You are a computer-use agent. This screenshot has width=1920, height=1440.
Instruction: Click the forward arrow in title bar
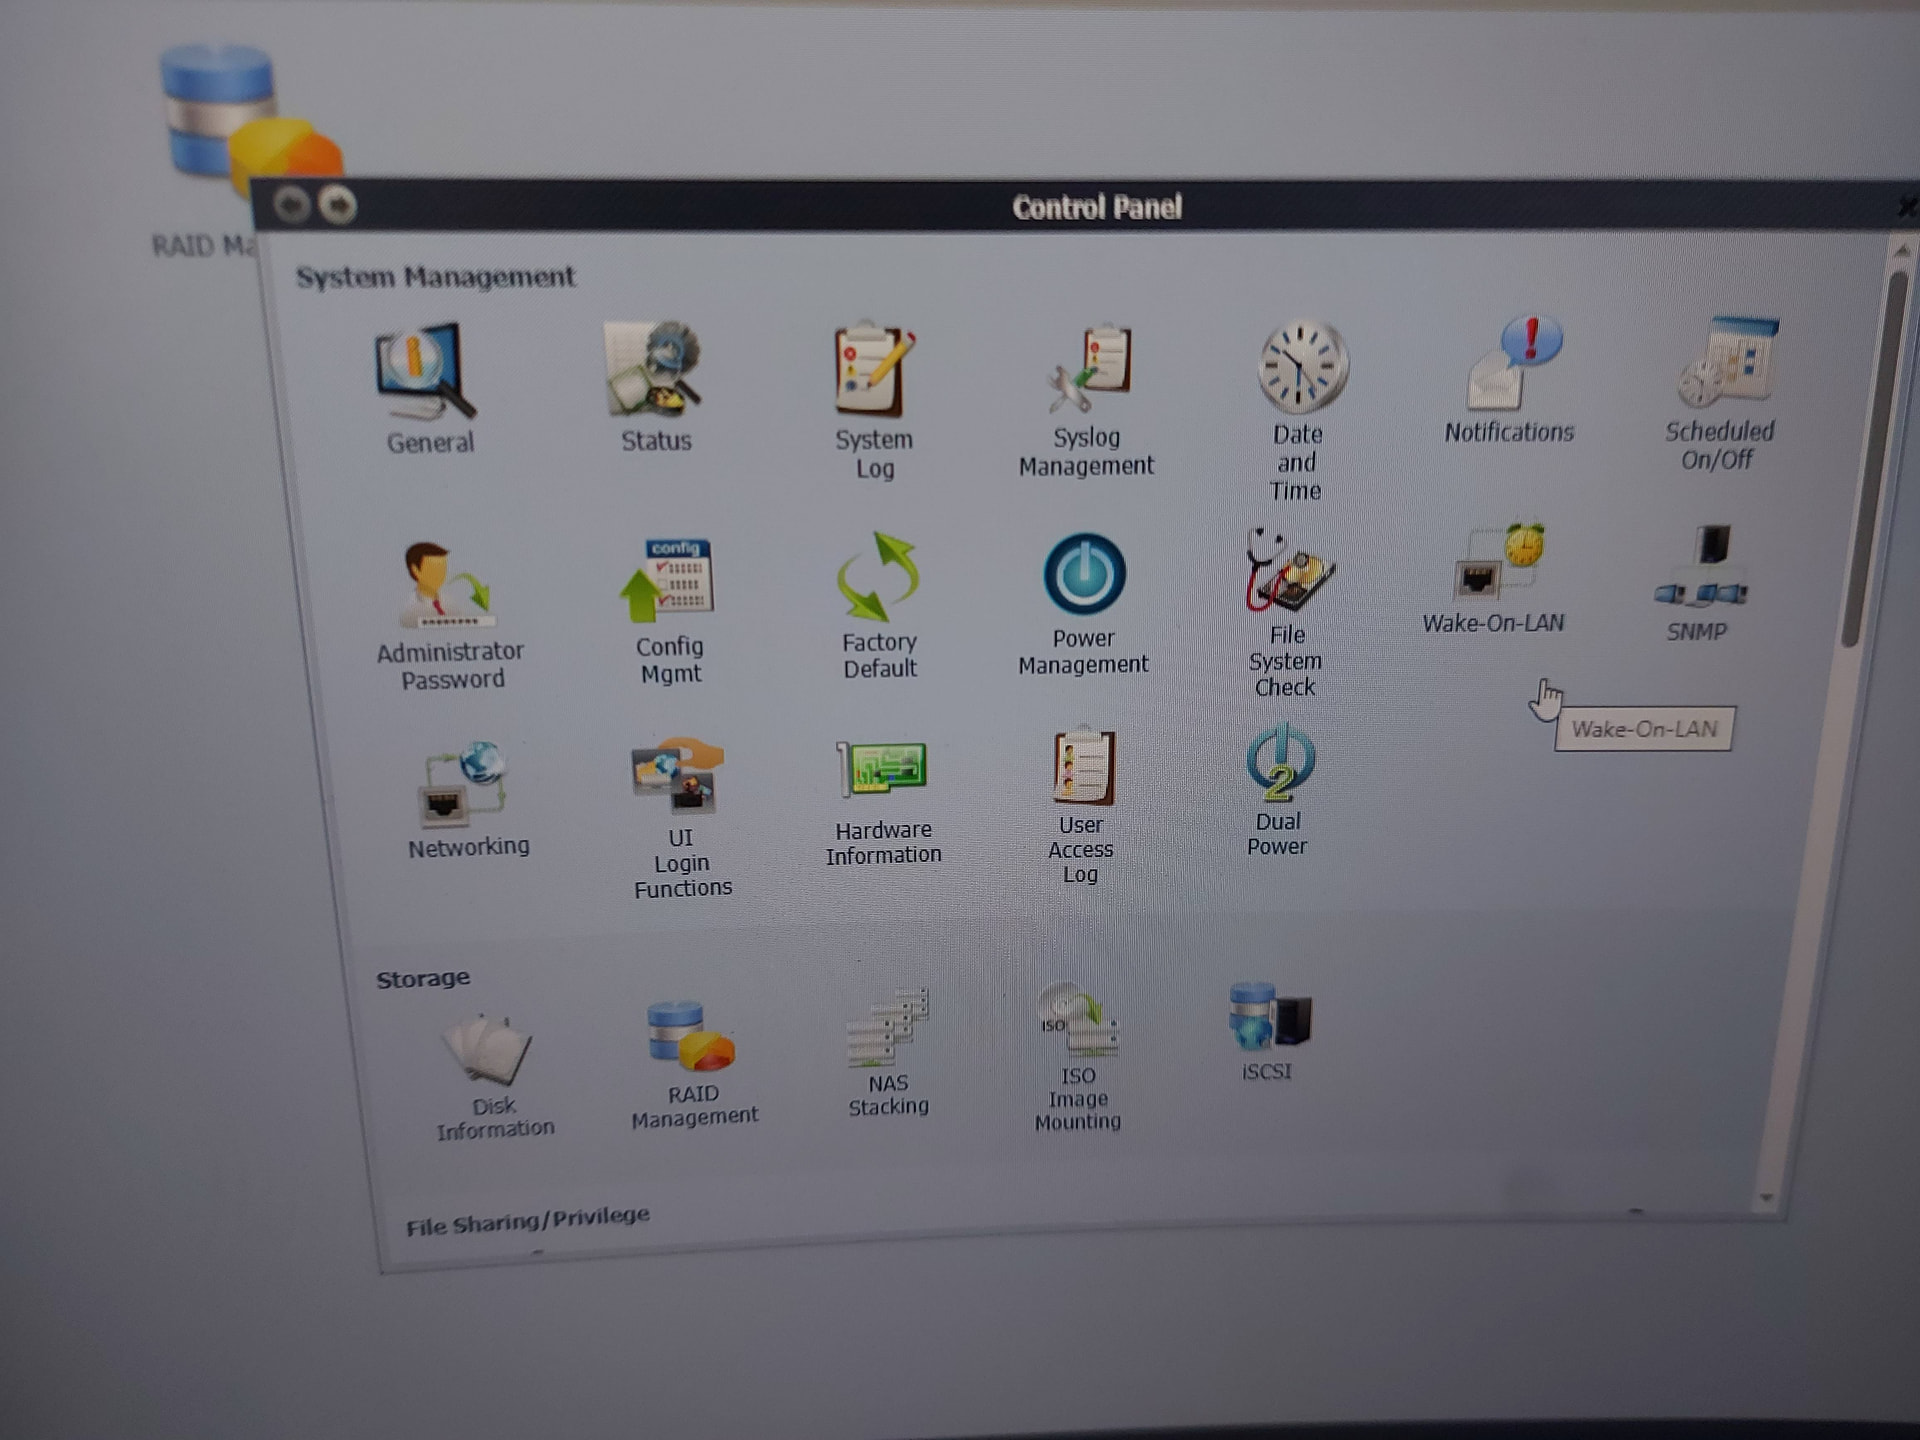(339, 206)
